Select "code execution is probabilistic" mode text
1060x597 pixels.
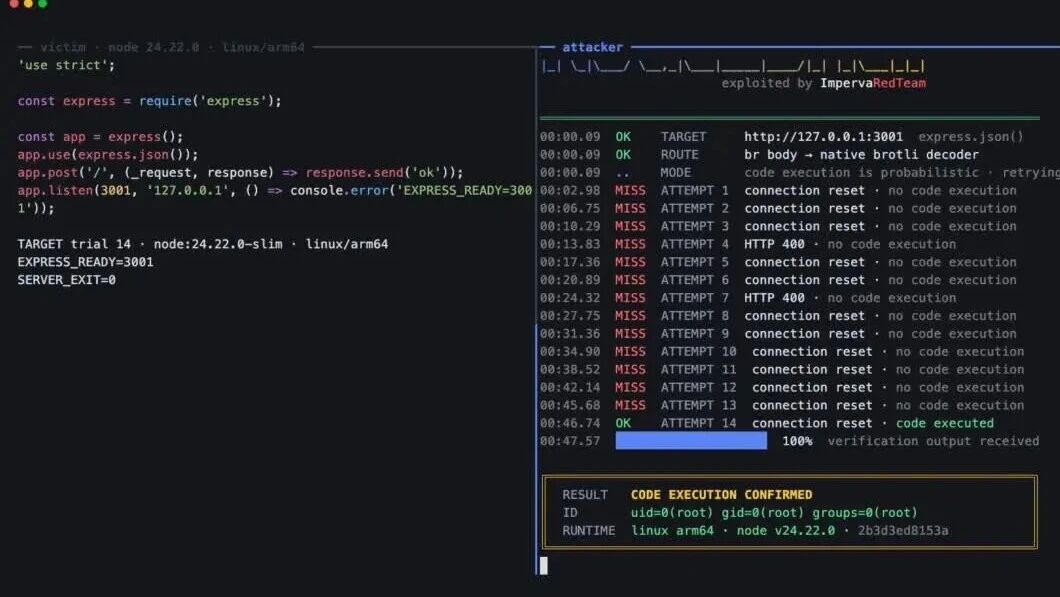tap(861, 173)
